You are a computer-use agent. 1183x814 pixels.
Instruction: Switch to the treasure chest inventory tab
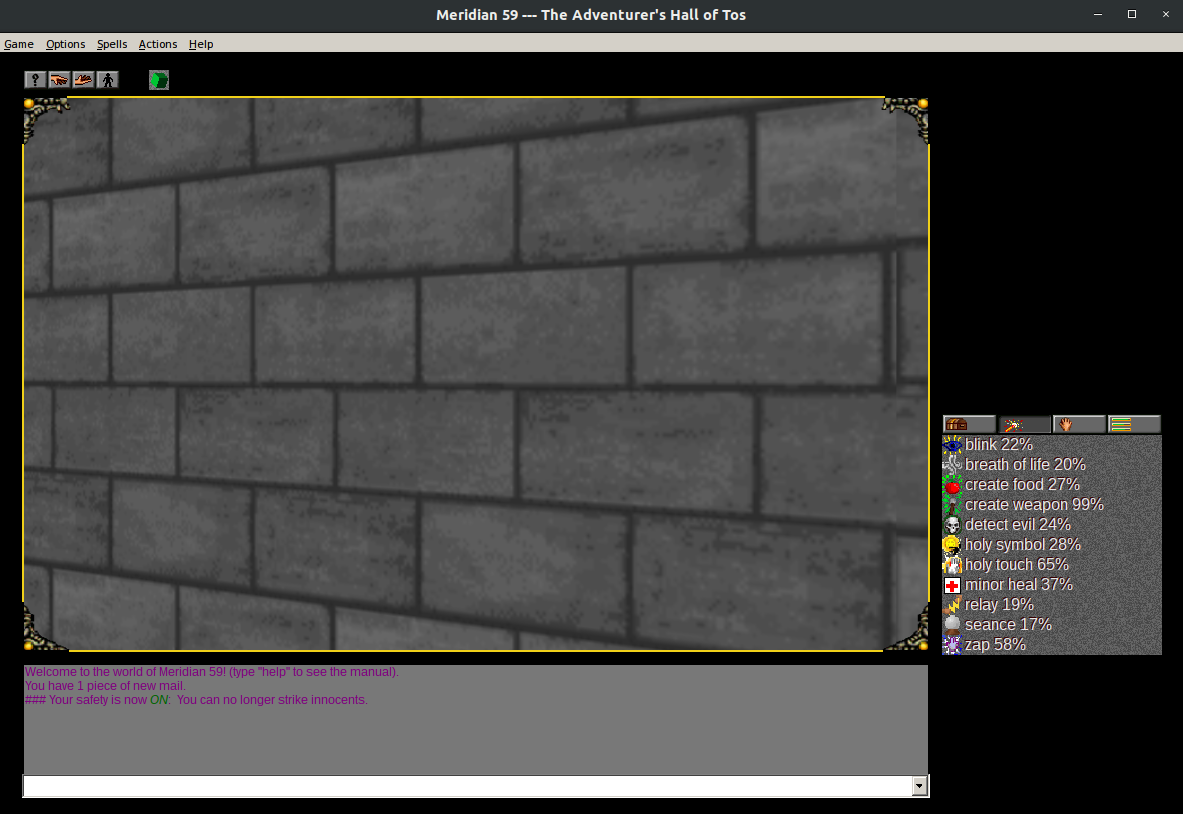(x=969, y=425)
